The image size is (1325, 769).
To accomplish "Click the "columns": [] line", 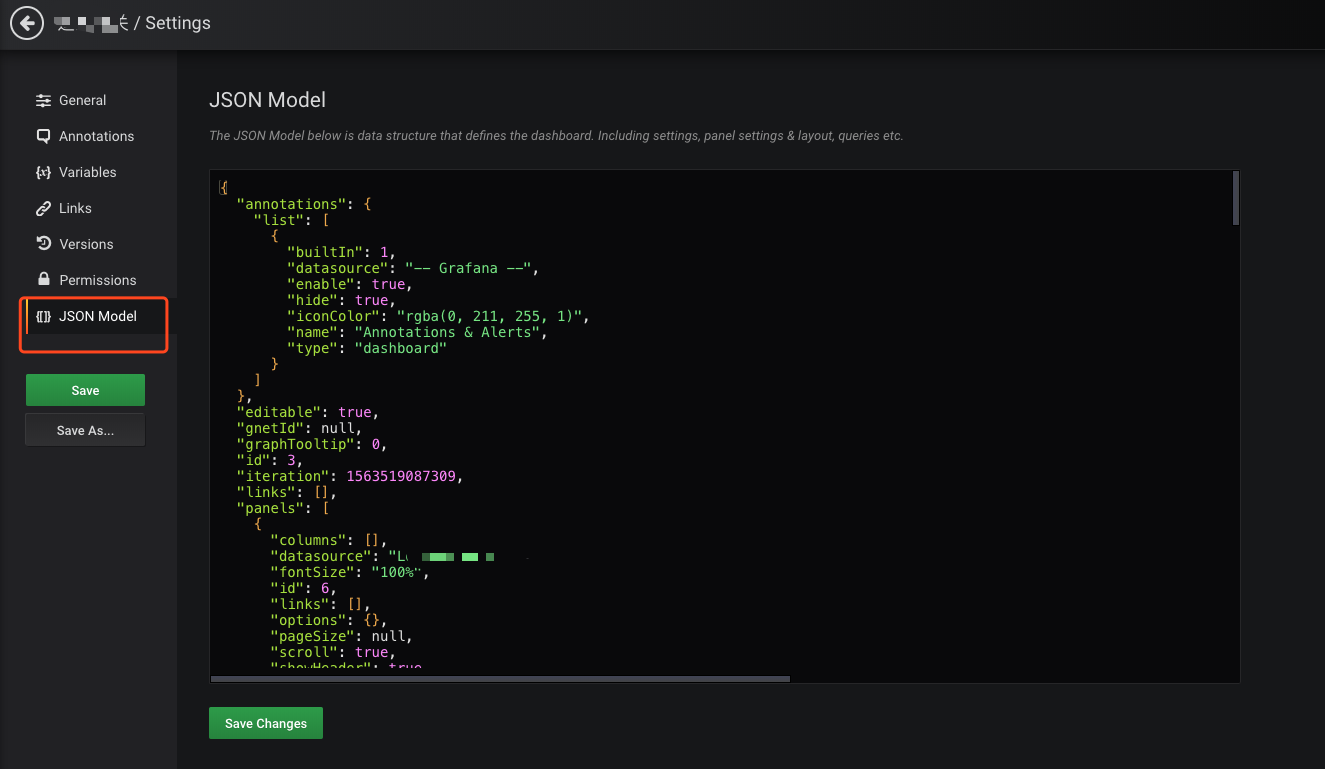I will coord(328,539).
